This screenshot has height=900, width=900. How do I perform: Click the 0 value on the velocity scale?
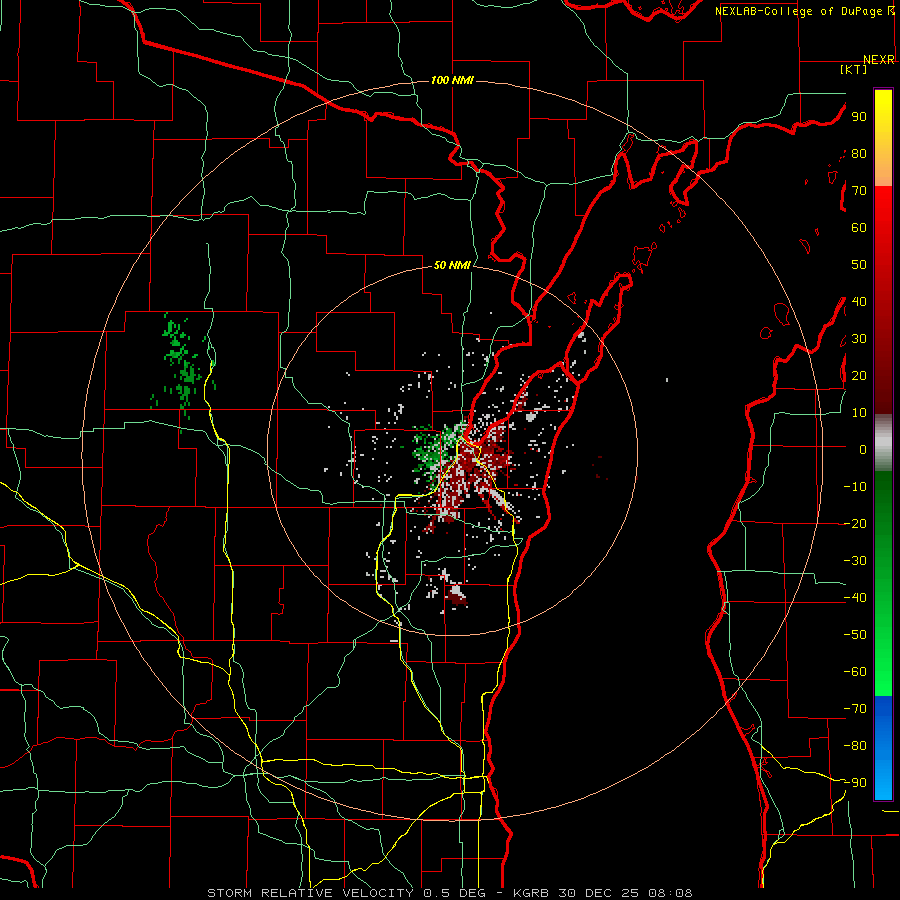863,449
